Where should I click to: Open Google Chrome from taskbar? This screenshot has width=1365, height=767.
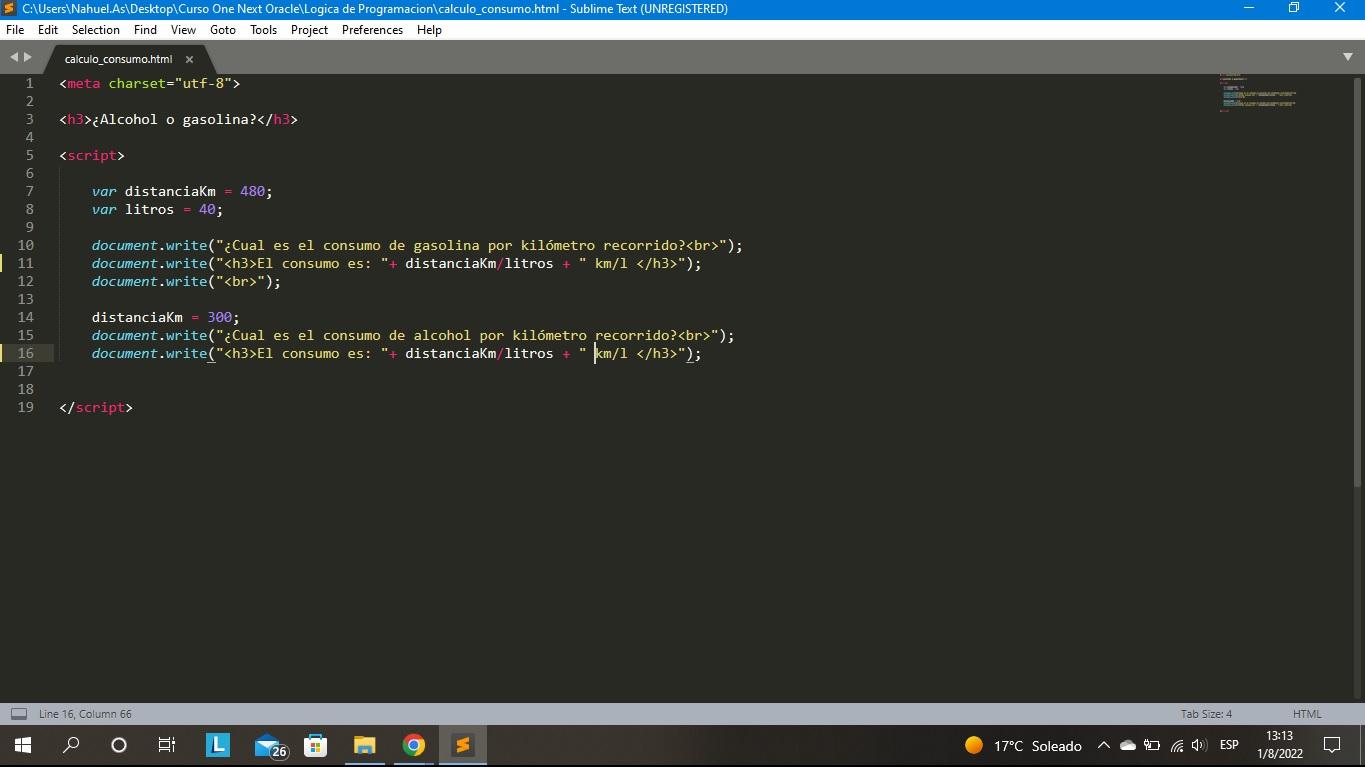[413, 745]
